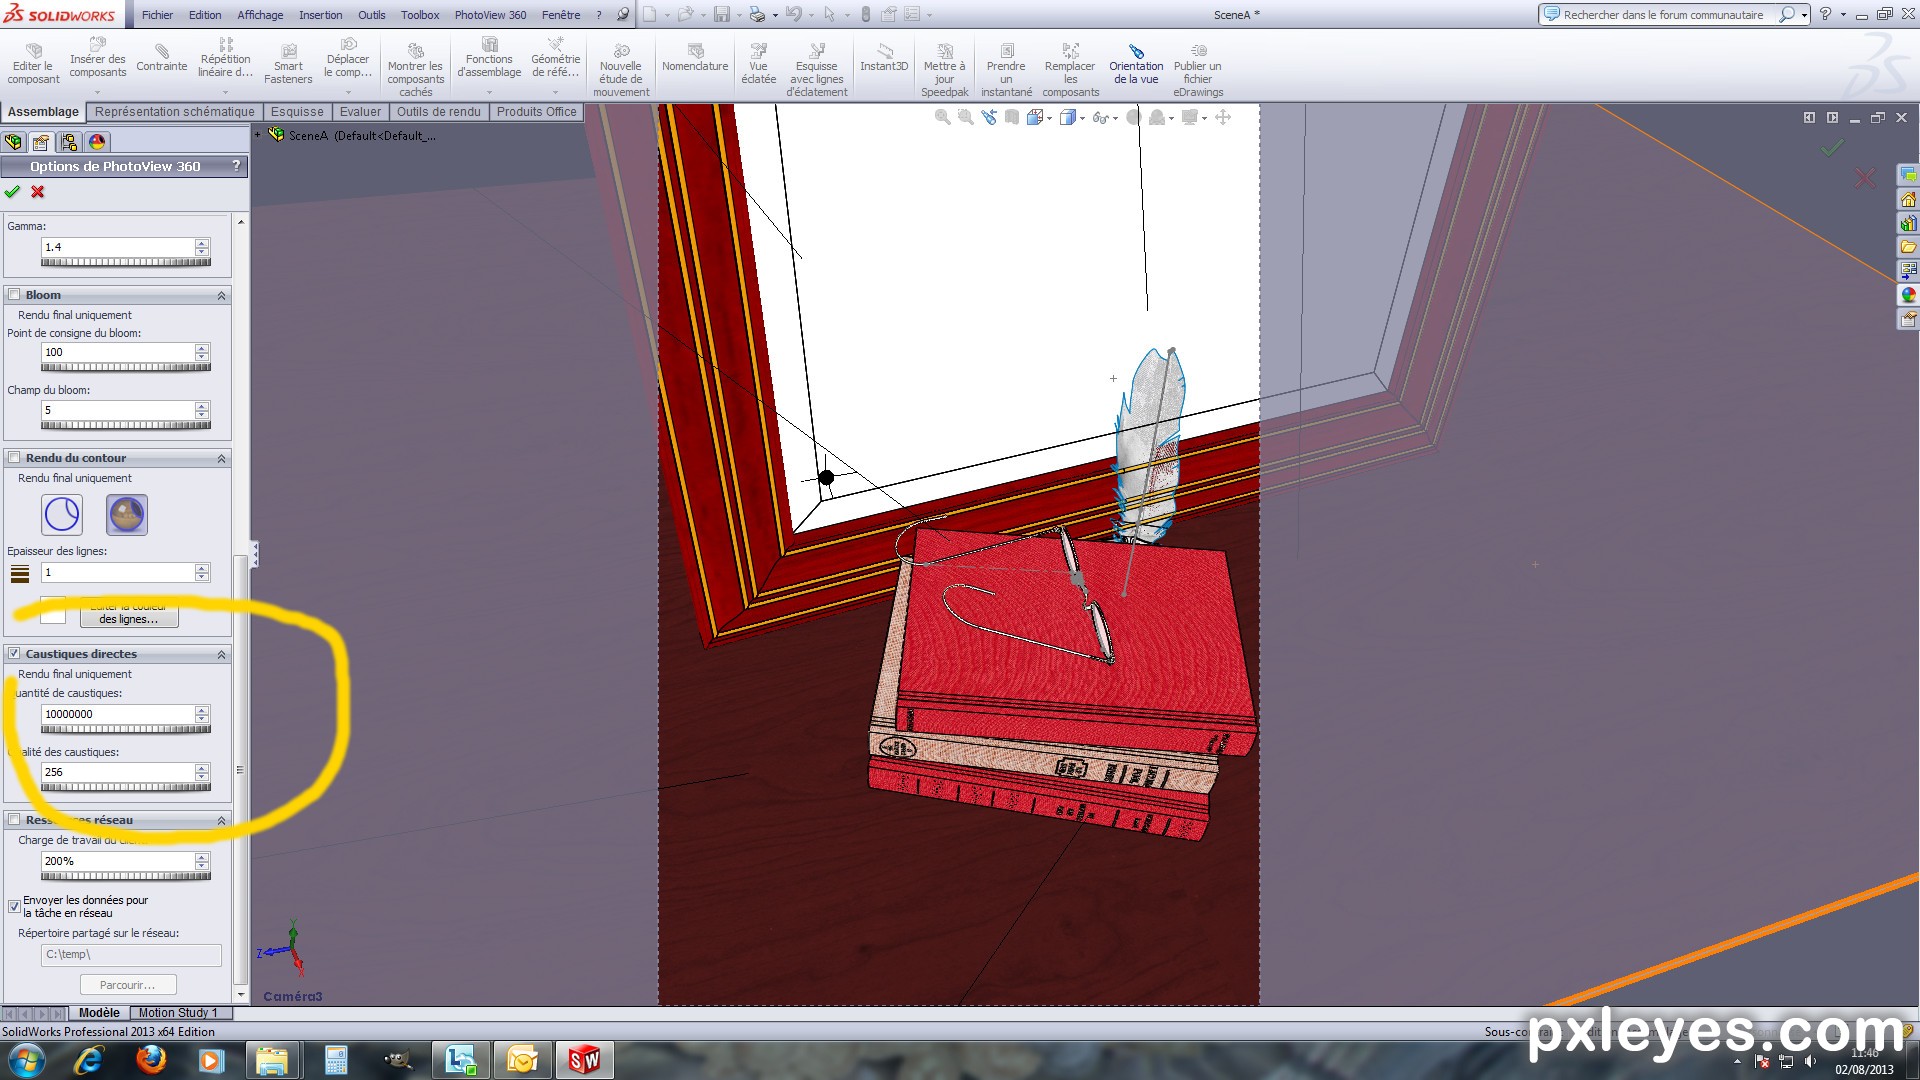Open the Appearances color ball in task pane

tap(1908, 295)
